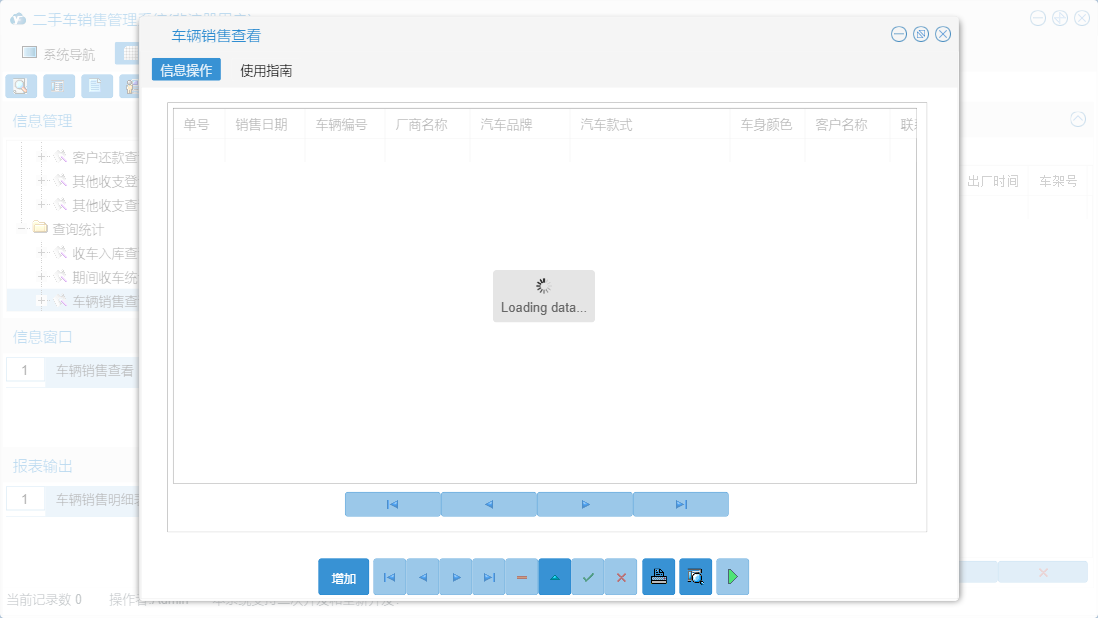Select the 信息操作 tab

(x=186, y=71)
